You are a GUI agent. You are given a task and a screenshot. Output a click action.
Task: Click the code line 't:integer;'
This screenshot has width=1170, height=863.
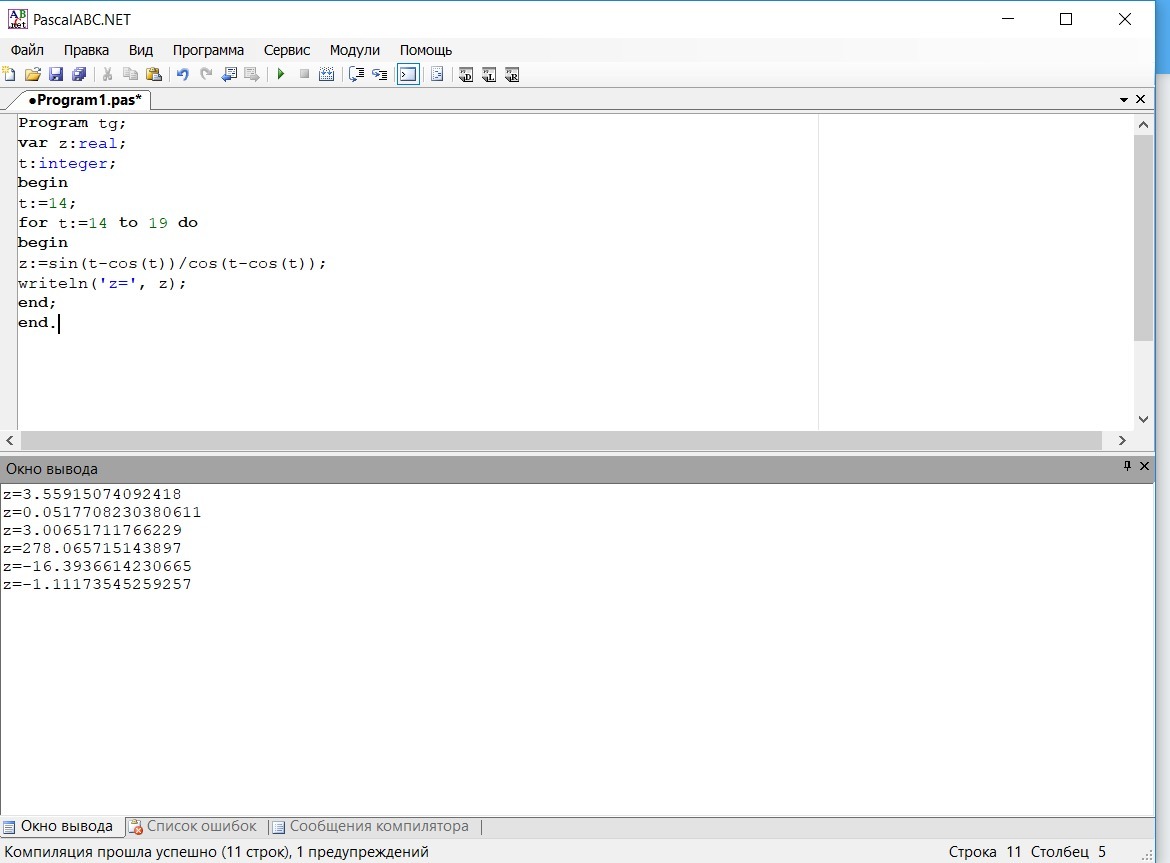click(67, 163)
